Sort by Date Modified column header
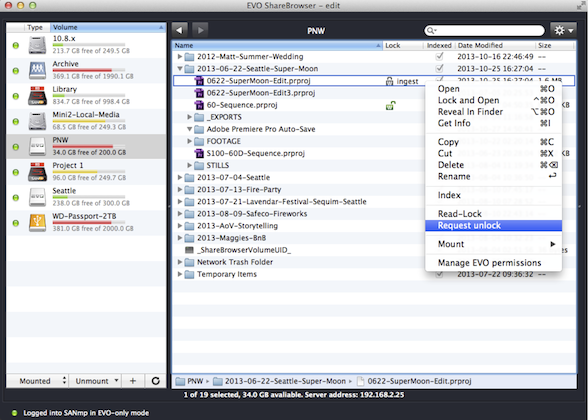The width and height of the screenshot is (588, 420). (495, 45)
